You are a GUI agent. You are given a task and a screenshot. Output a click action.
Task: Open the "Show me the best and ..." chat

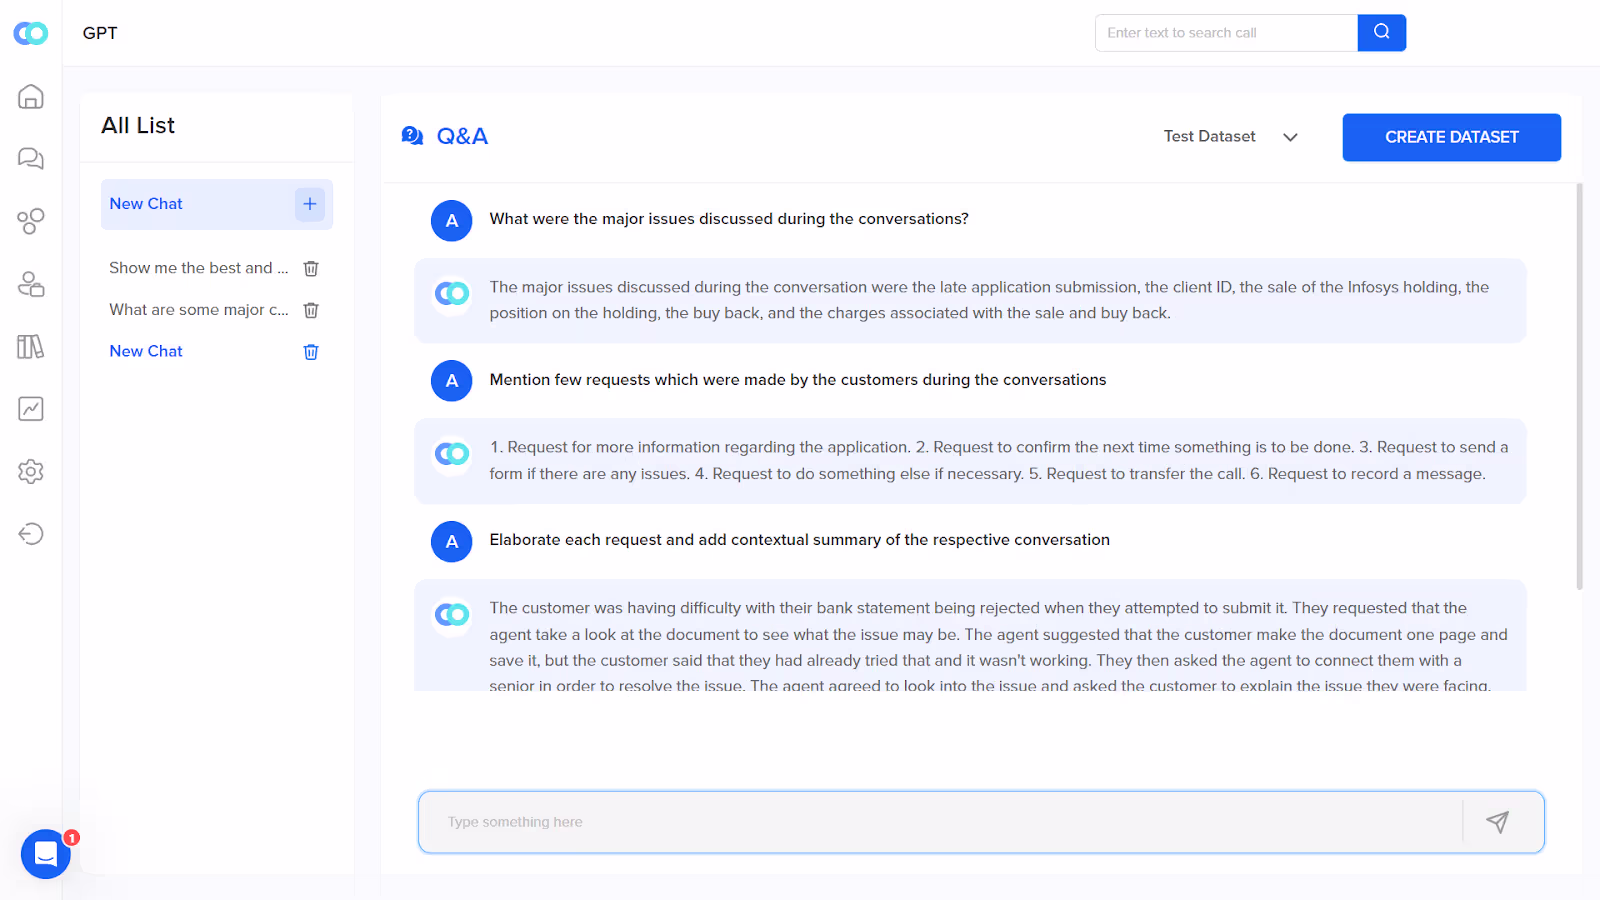pos(199,268)
